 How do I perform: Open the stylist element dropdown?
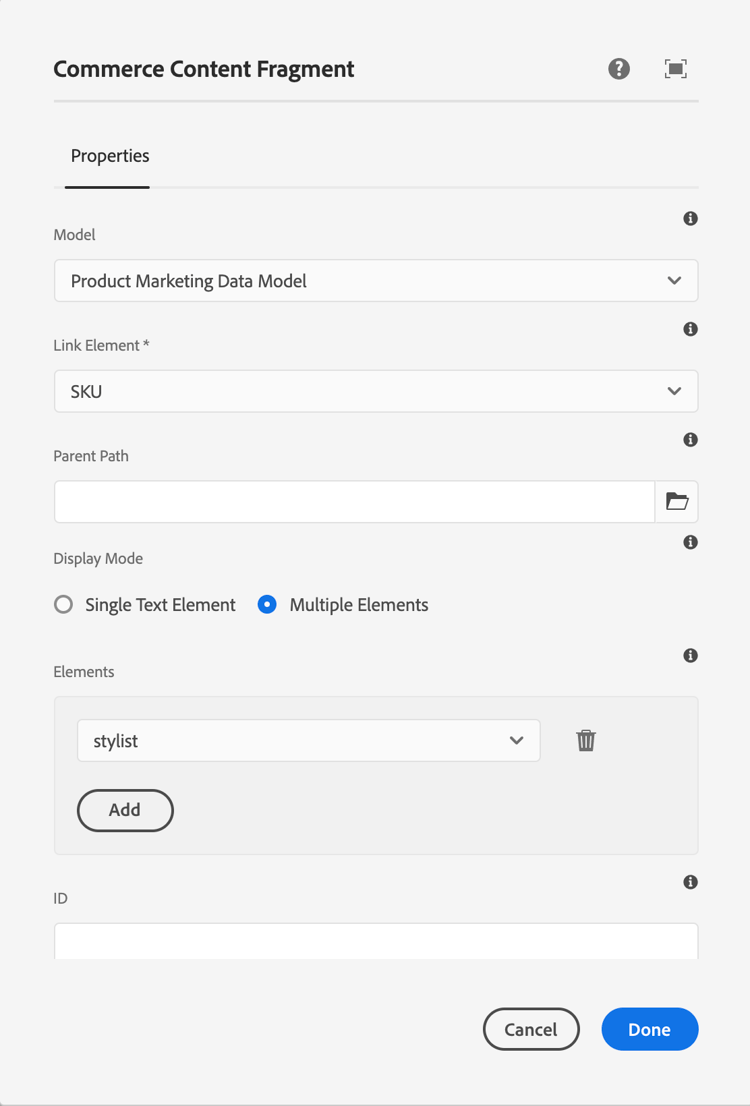(x=308, y=740)
